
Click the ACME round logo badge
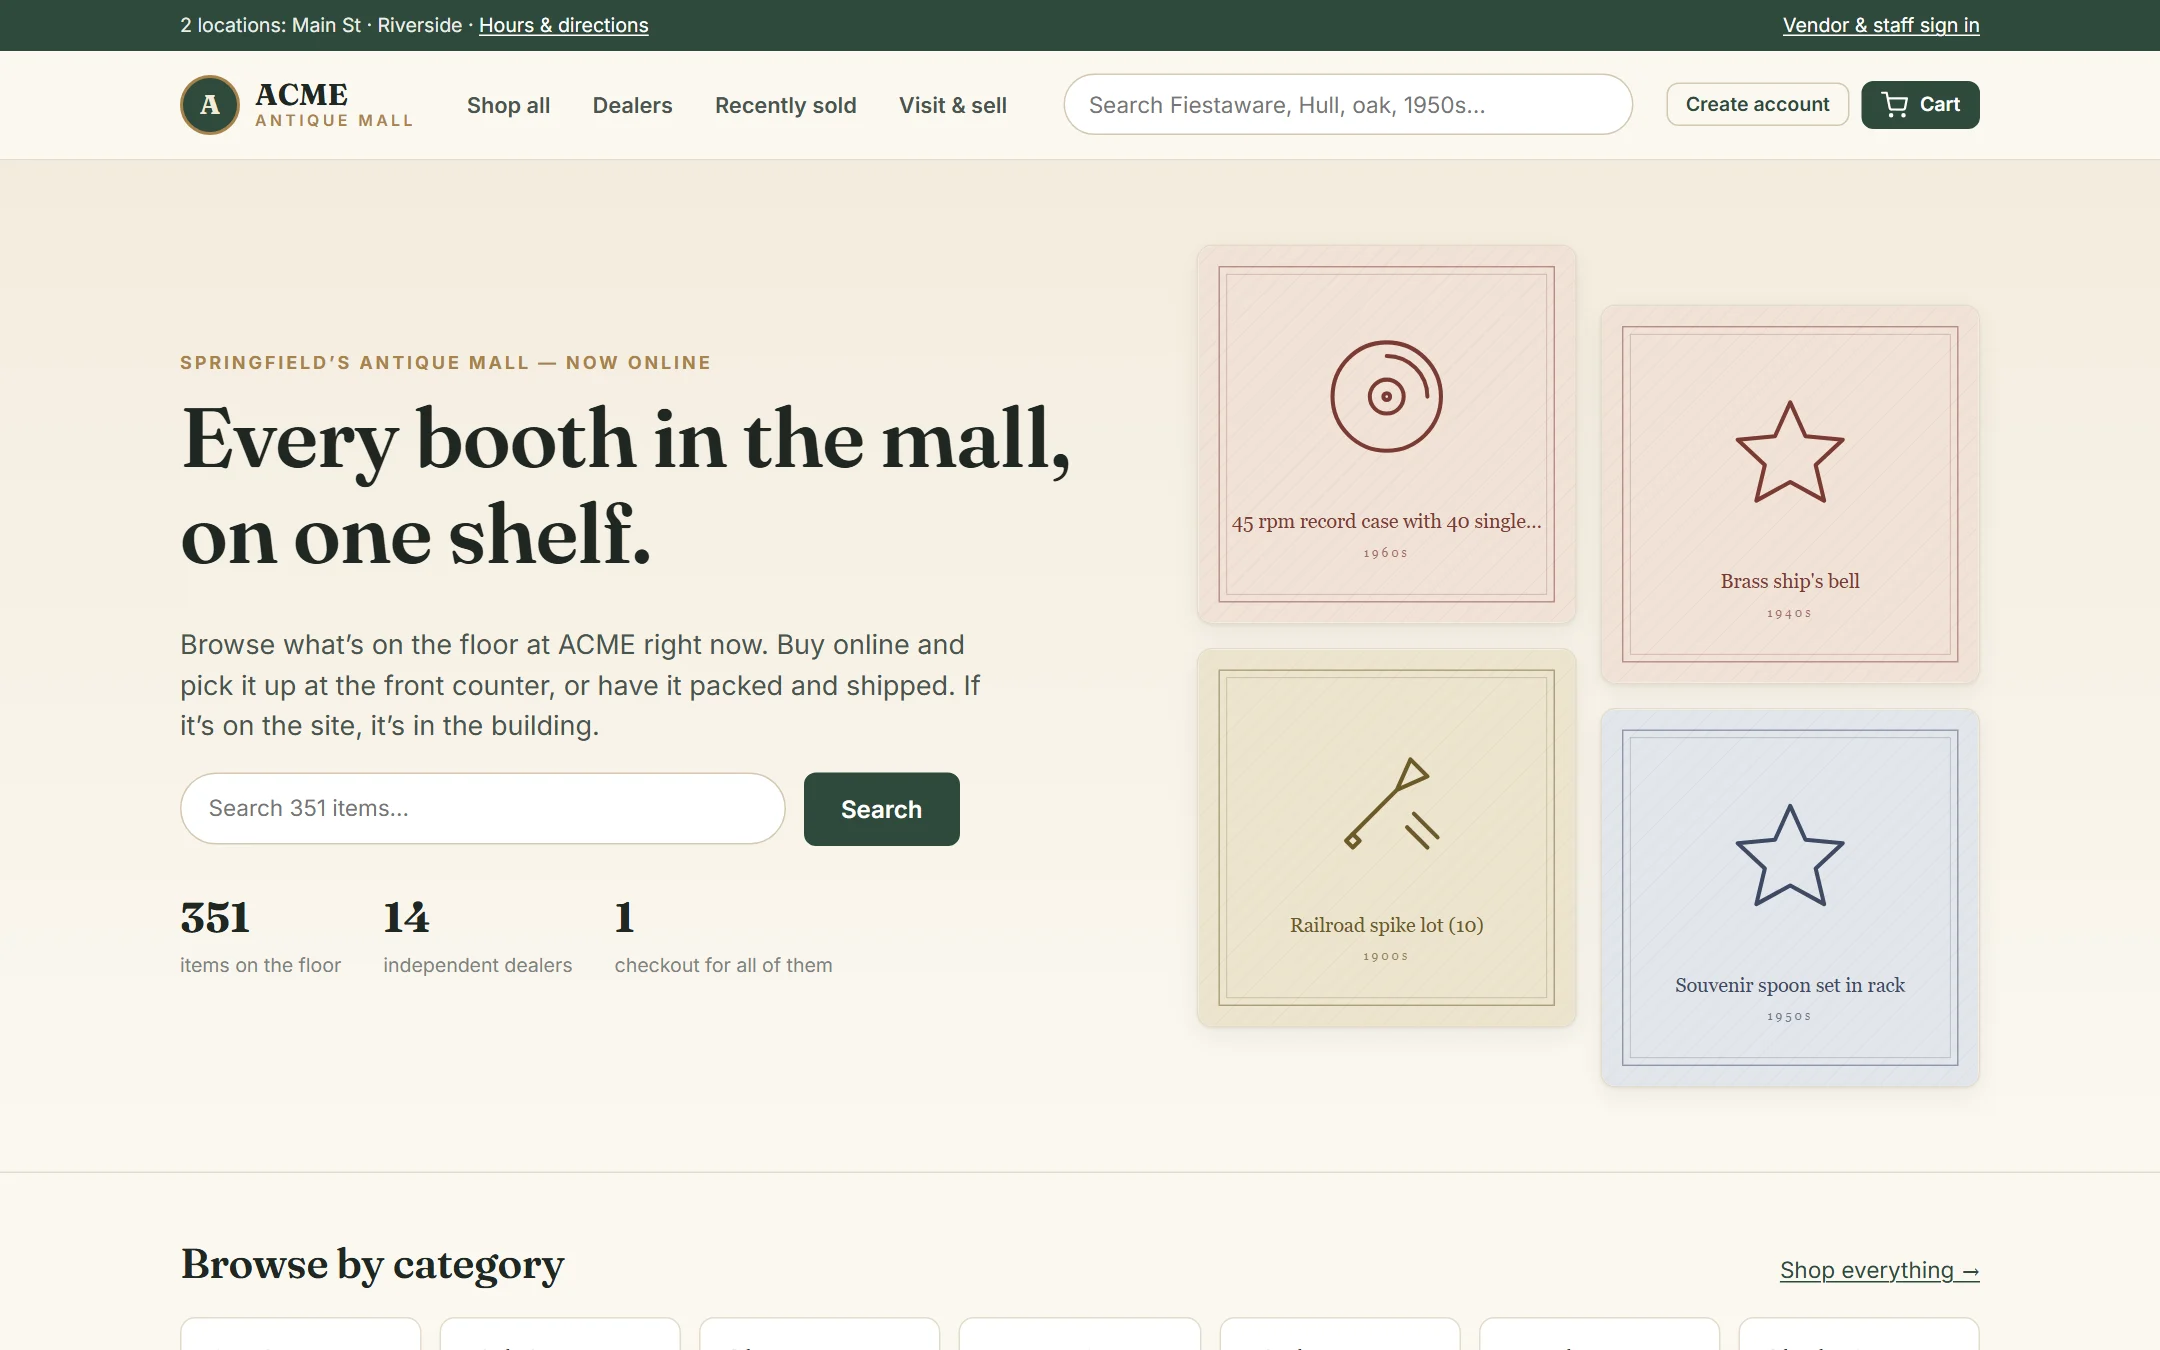pyautogui.click(x=210, y=105)
